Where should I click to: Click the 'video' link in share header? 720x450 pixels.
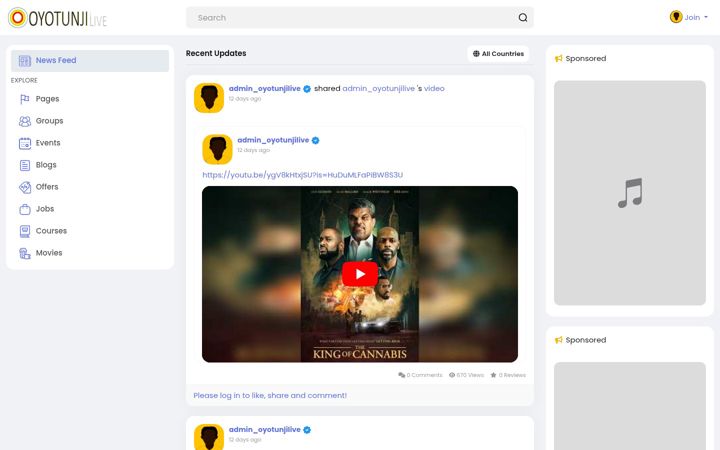[x=434, y=89]
